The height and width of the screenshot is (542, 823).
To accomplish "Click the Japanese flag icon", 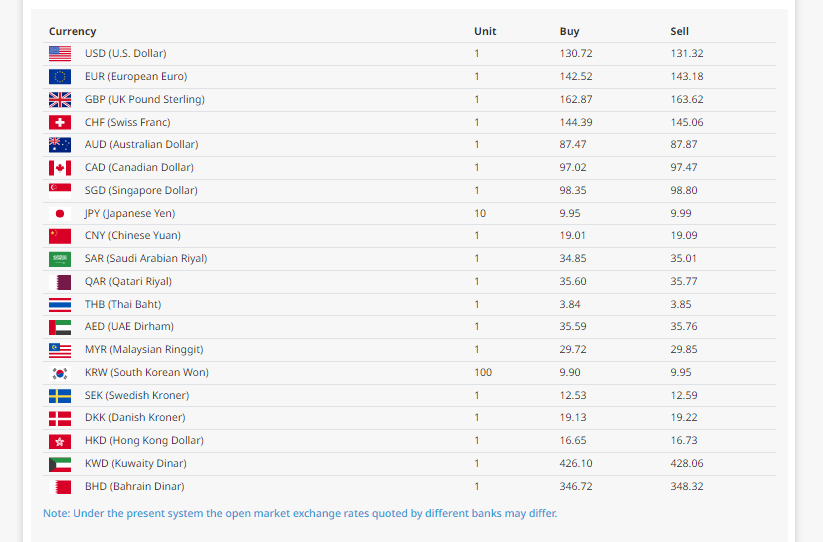I will coord(60,213).
